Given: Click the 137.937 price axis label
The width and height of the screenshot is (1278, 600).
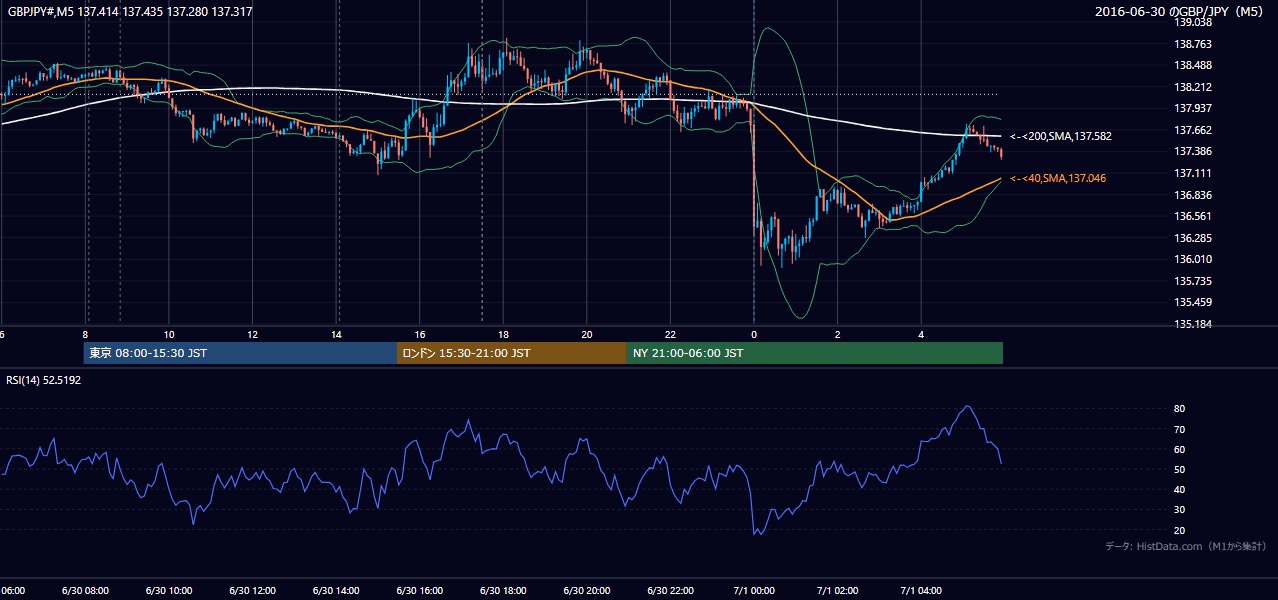Looking at the screenshot, I should [x=1193, y=108].
